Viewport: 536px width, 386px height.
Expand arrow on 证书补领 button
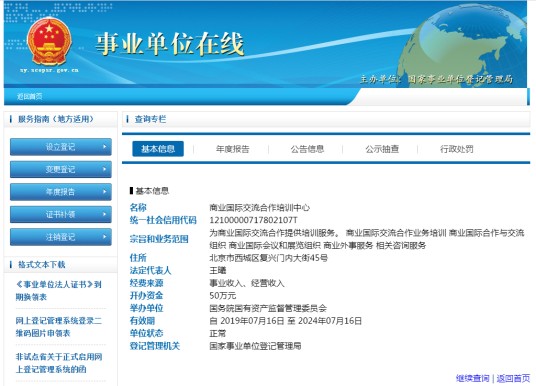click(105, 214)
